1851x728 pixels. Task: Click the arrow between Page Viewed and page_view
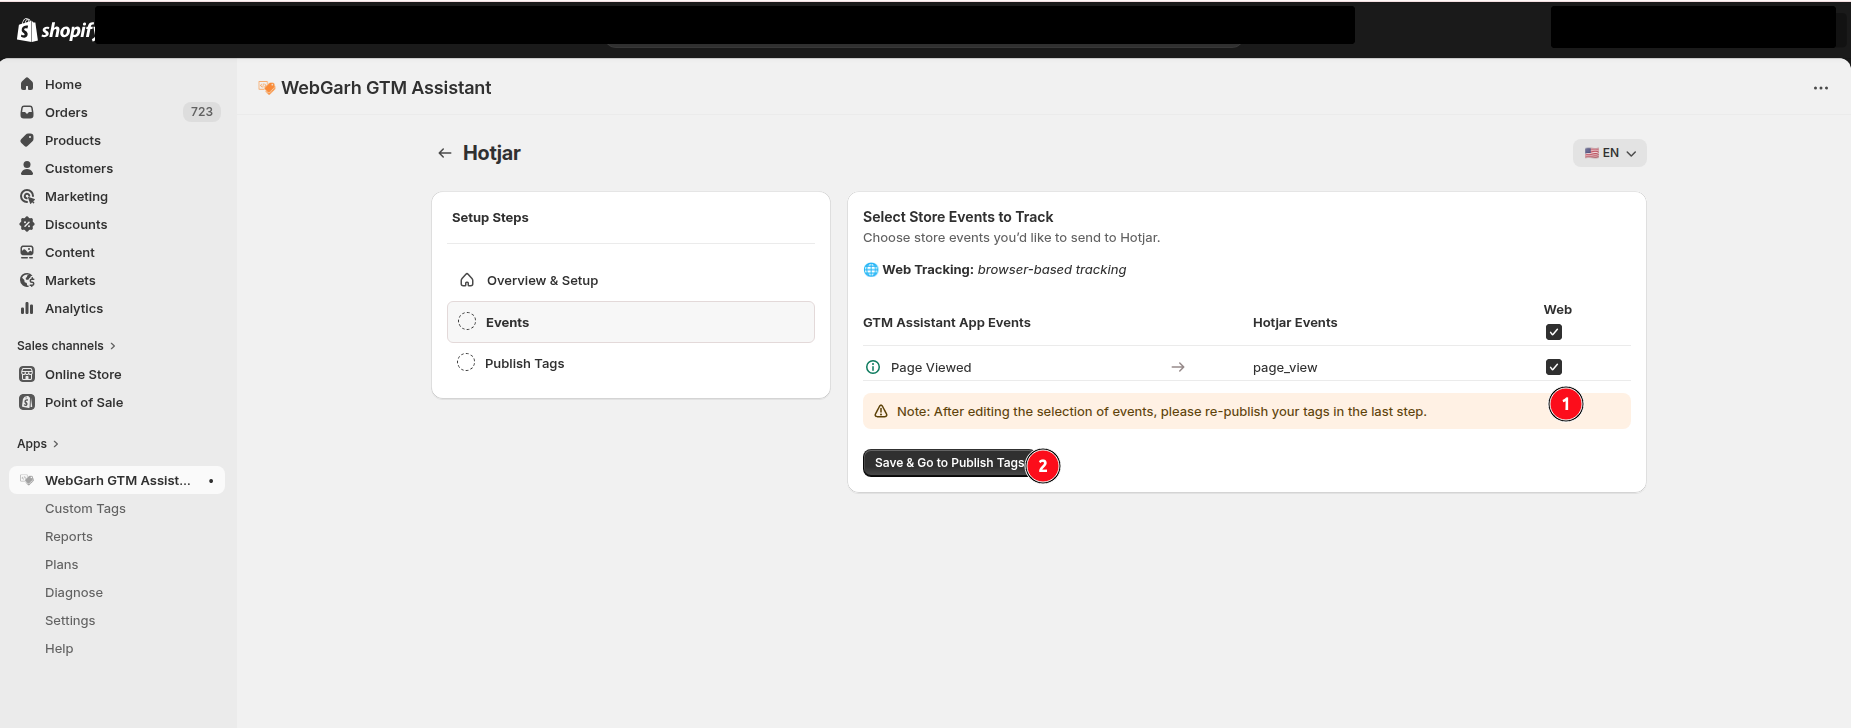coord(1178,367)
